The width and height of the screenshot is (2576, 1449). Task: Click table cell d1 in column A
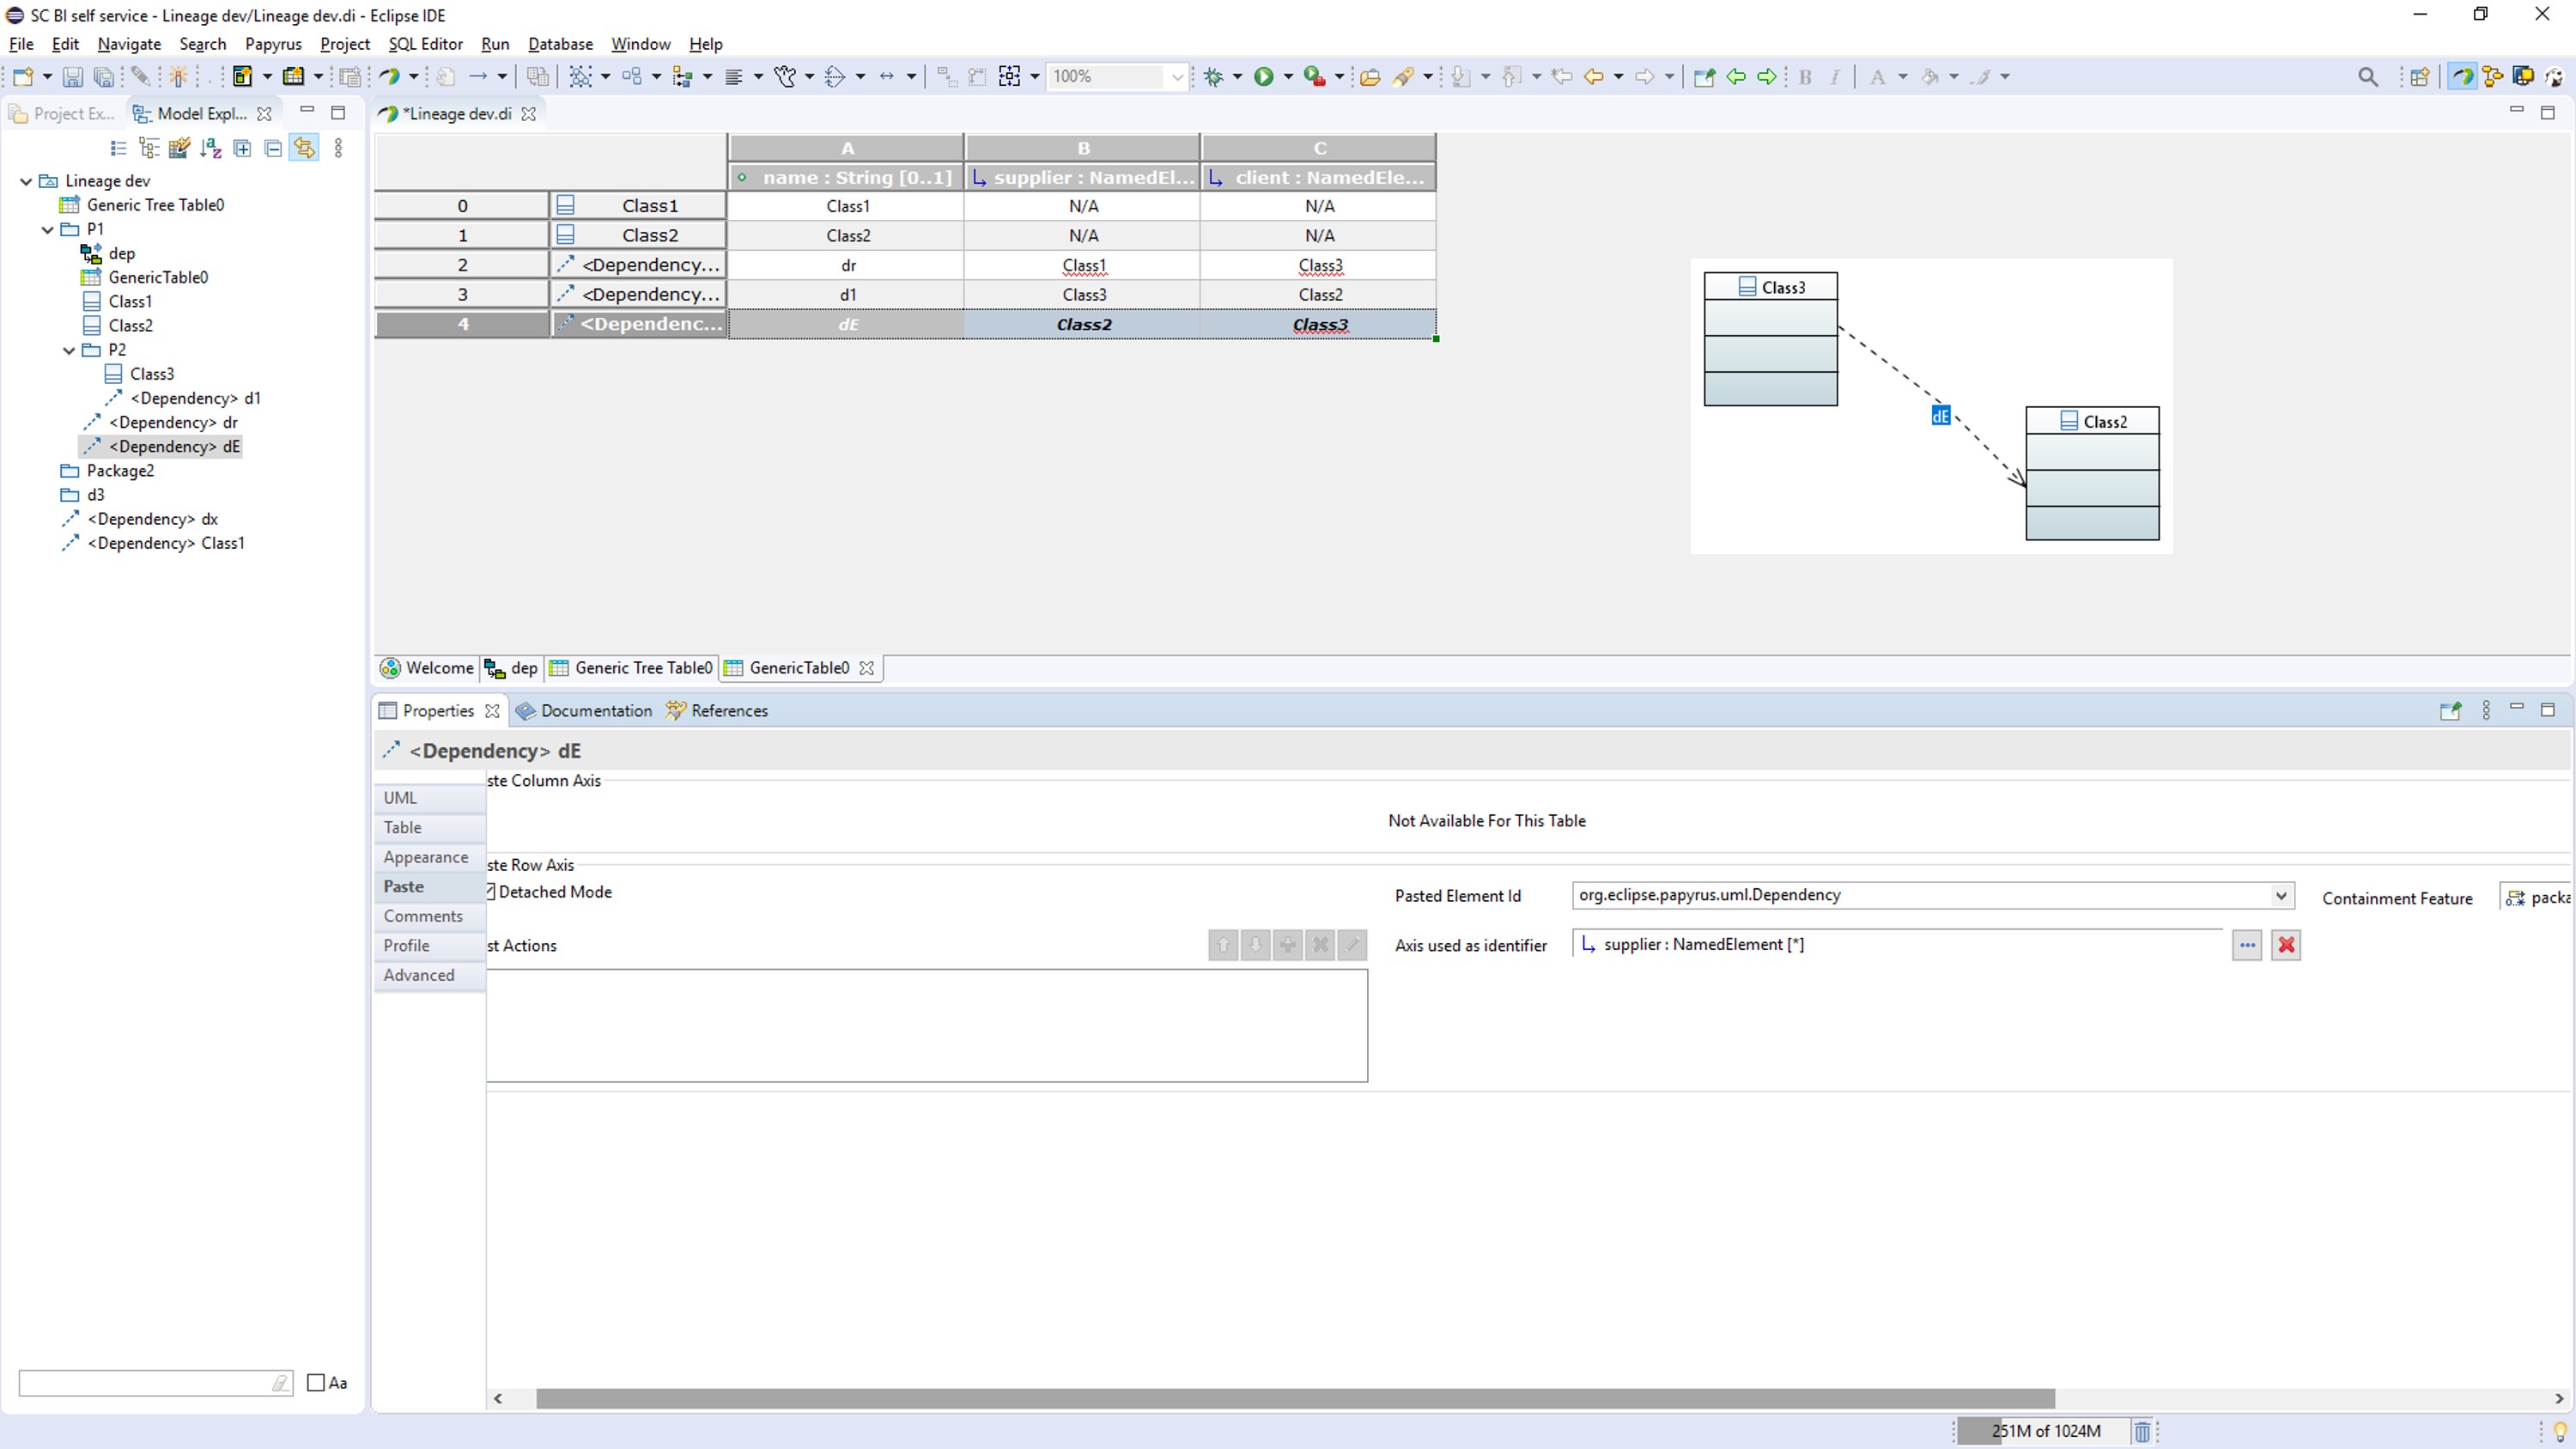(x=847, y=295)
